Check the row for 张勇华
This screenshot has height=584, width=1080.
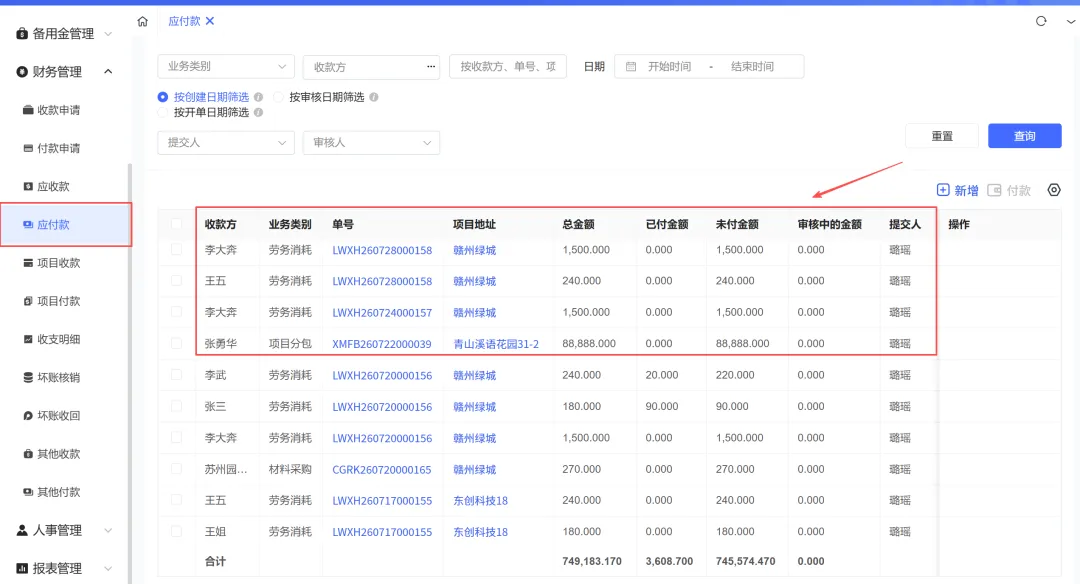tap(176, 343)
